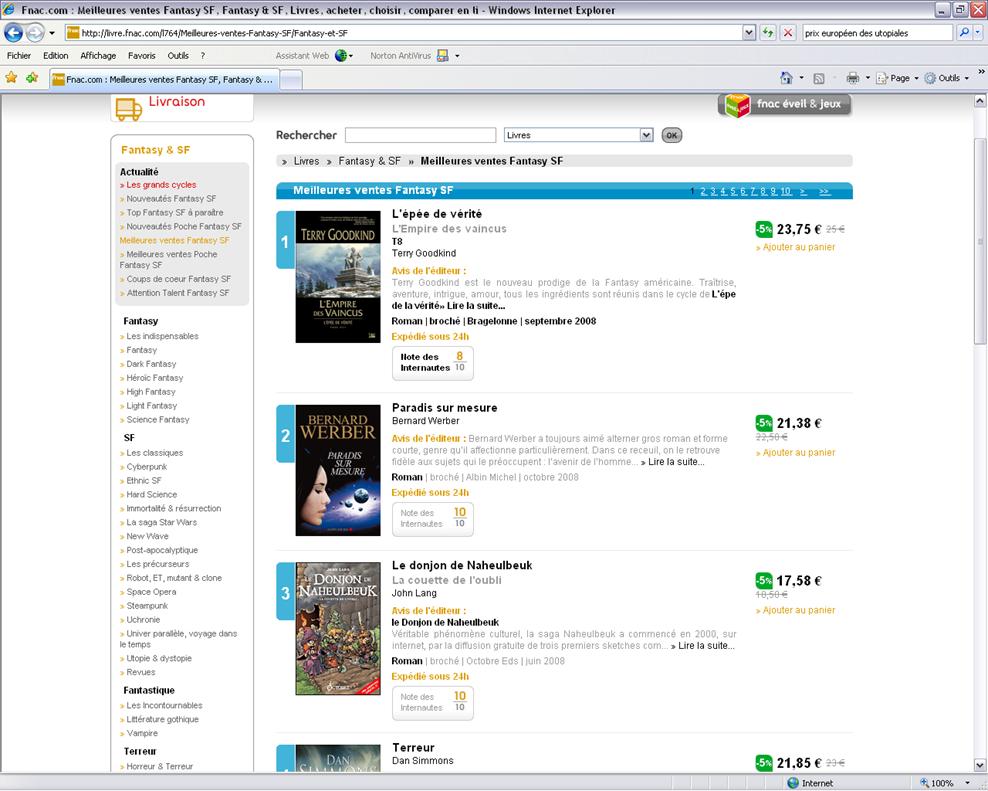Open the address bar history dropdown
This screenshot has height=791, width=988.
pyautogui.click(x=749, y=33)
